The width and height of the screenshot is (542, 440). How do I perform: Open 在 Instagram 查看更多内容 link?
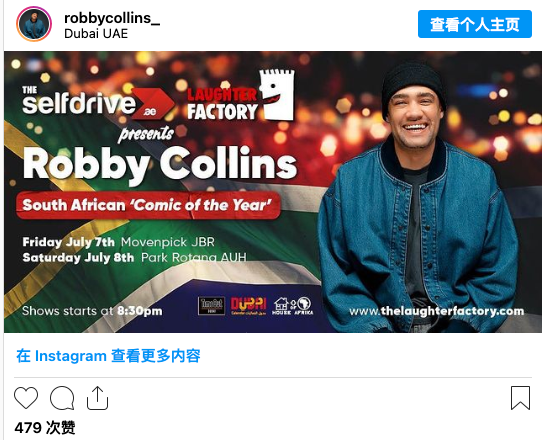108,356
